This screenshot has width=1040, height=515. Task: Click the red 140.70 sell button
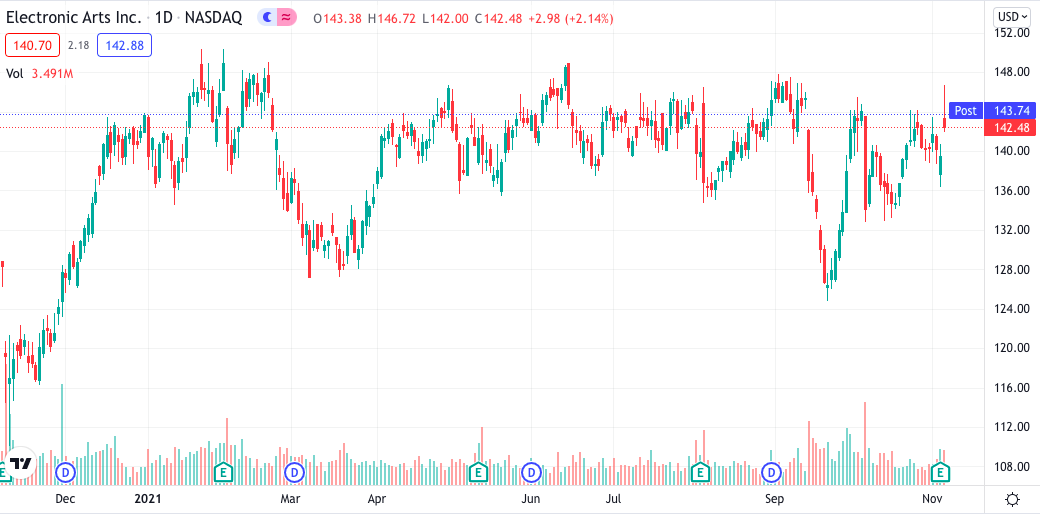tap(32, 45)
